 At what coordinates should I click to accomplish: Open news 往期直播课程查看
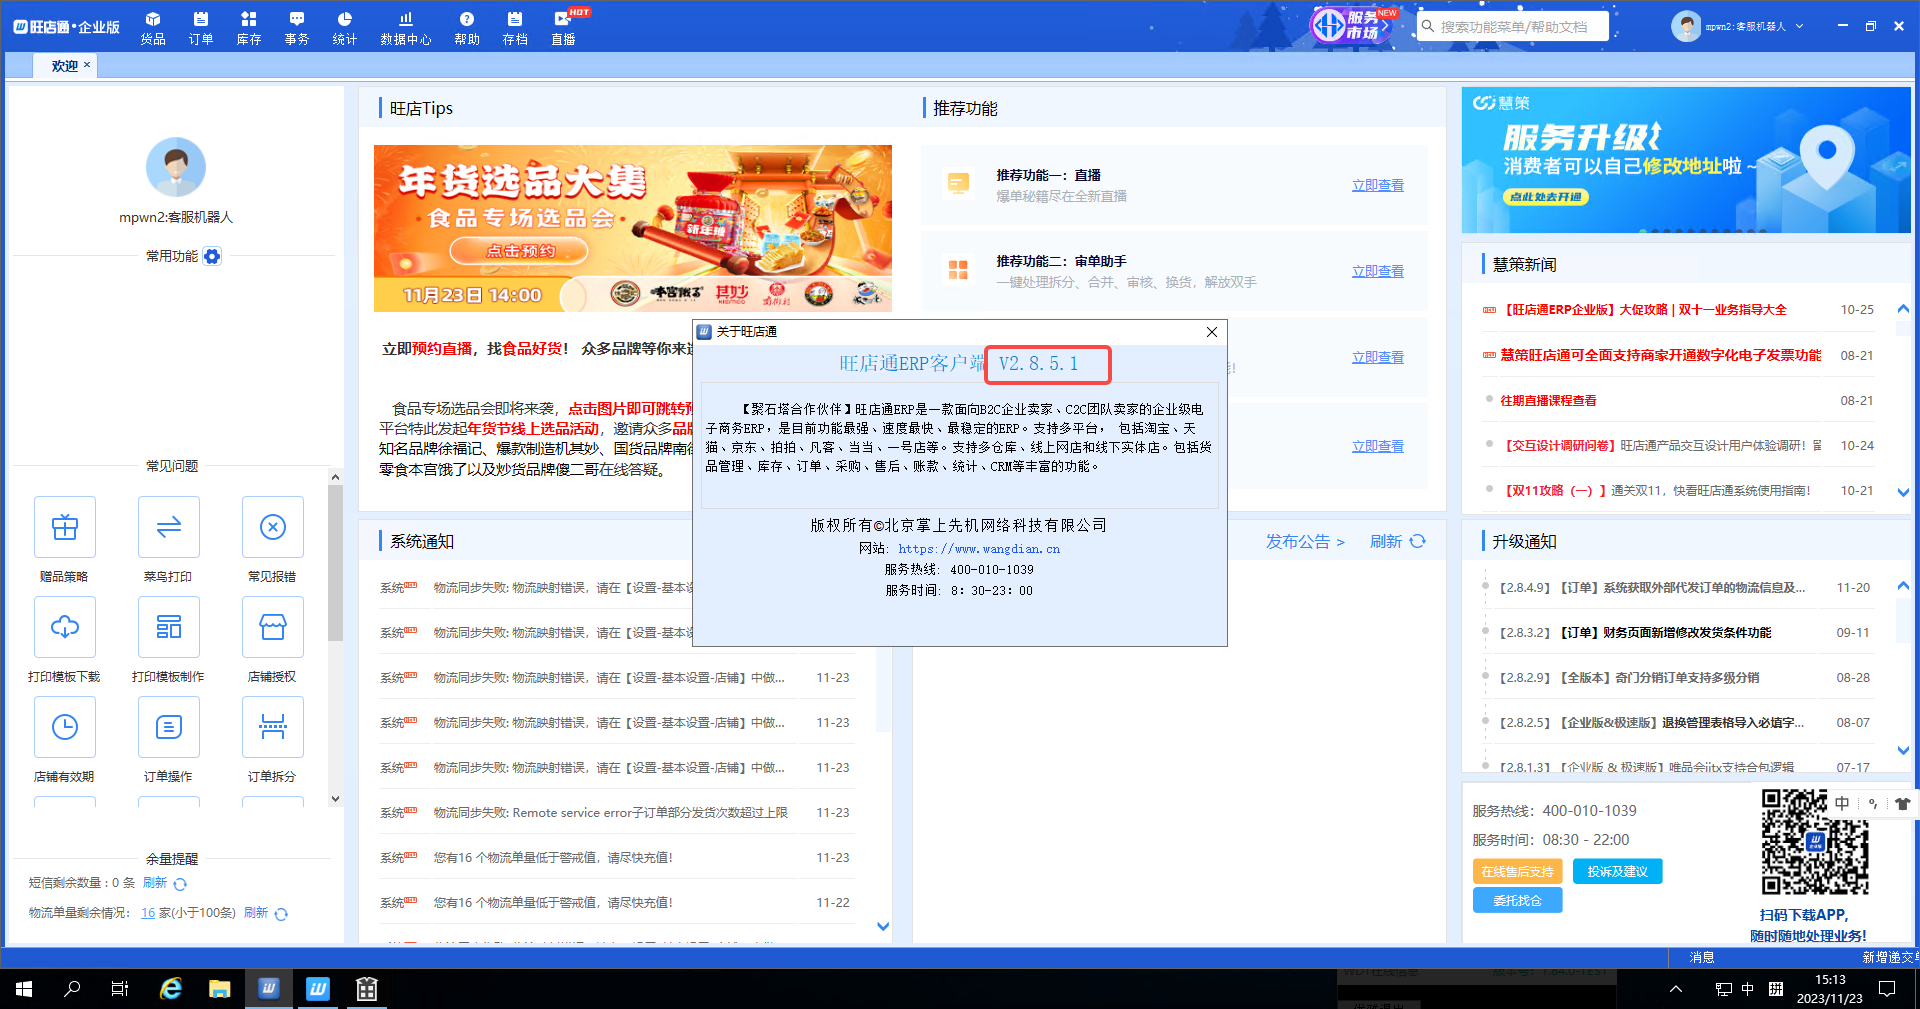(x=1548, y=400)
